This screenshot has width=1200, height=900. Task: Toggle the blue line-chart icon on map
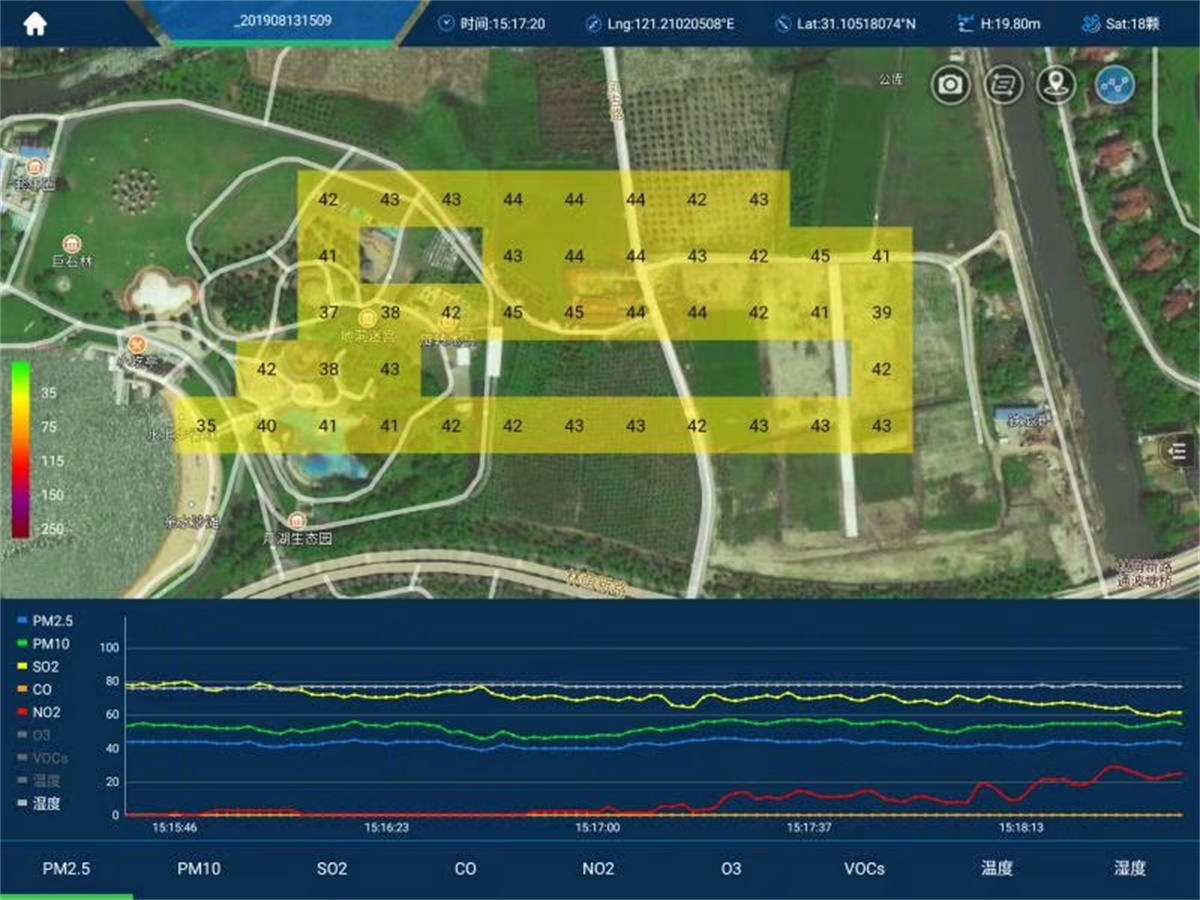(1113, 85)
